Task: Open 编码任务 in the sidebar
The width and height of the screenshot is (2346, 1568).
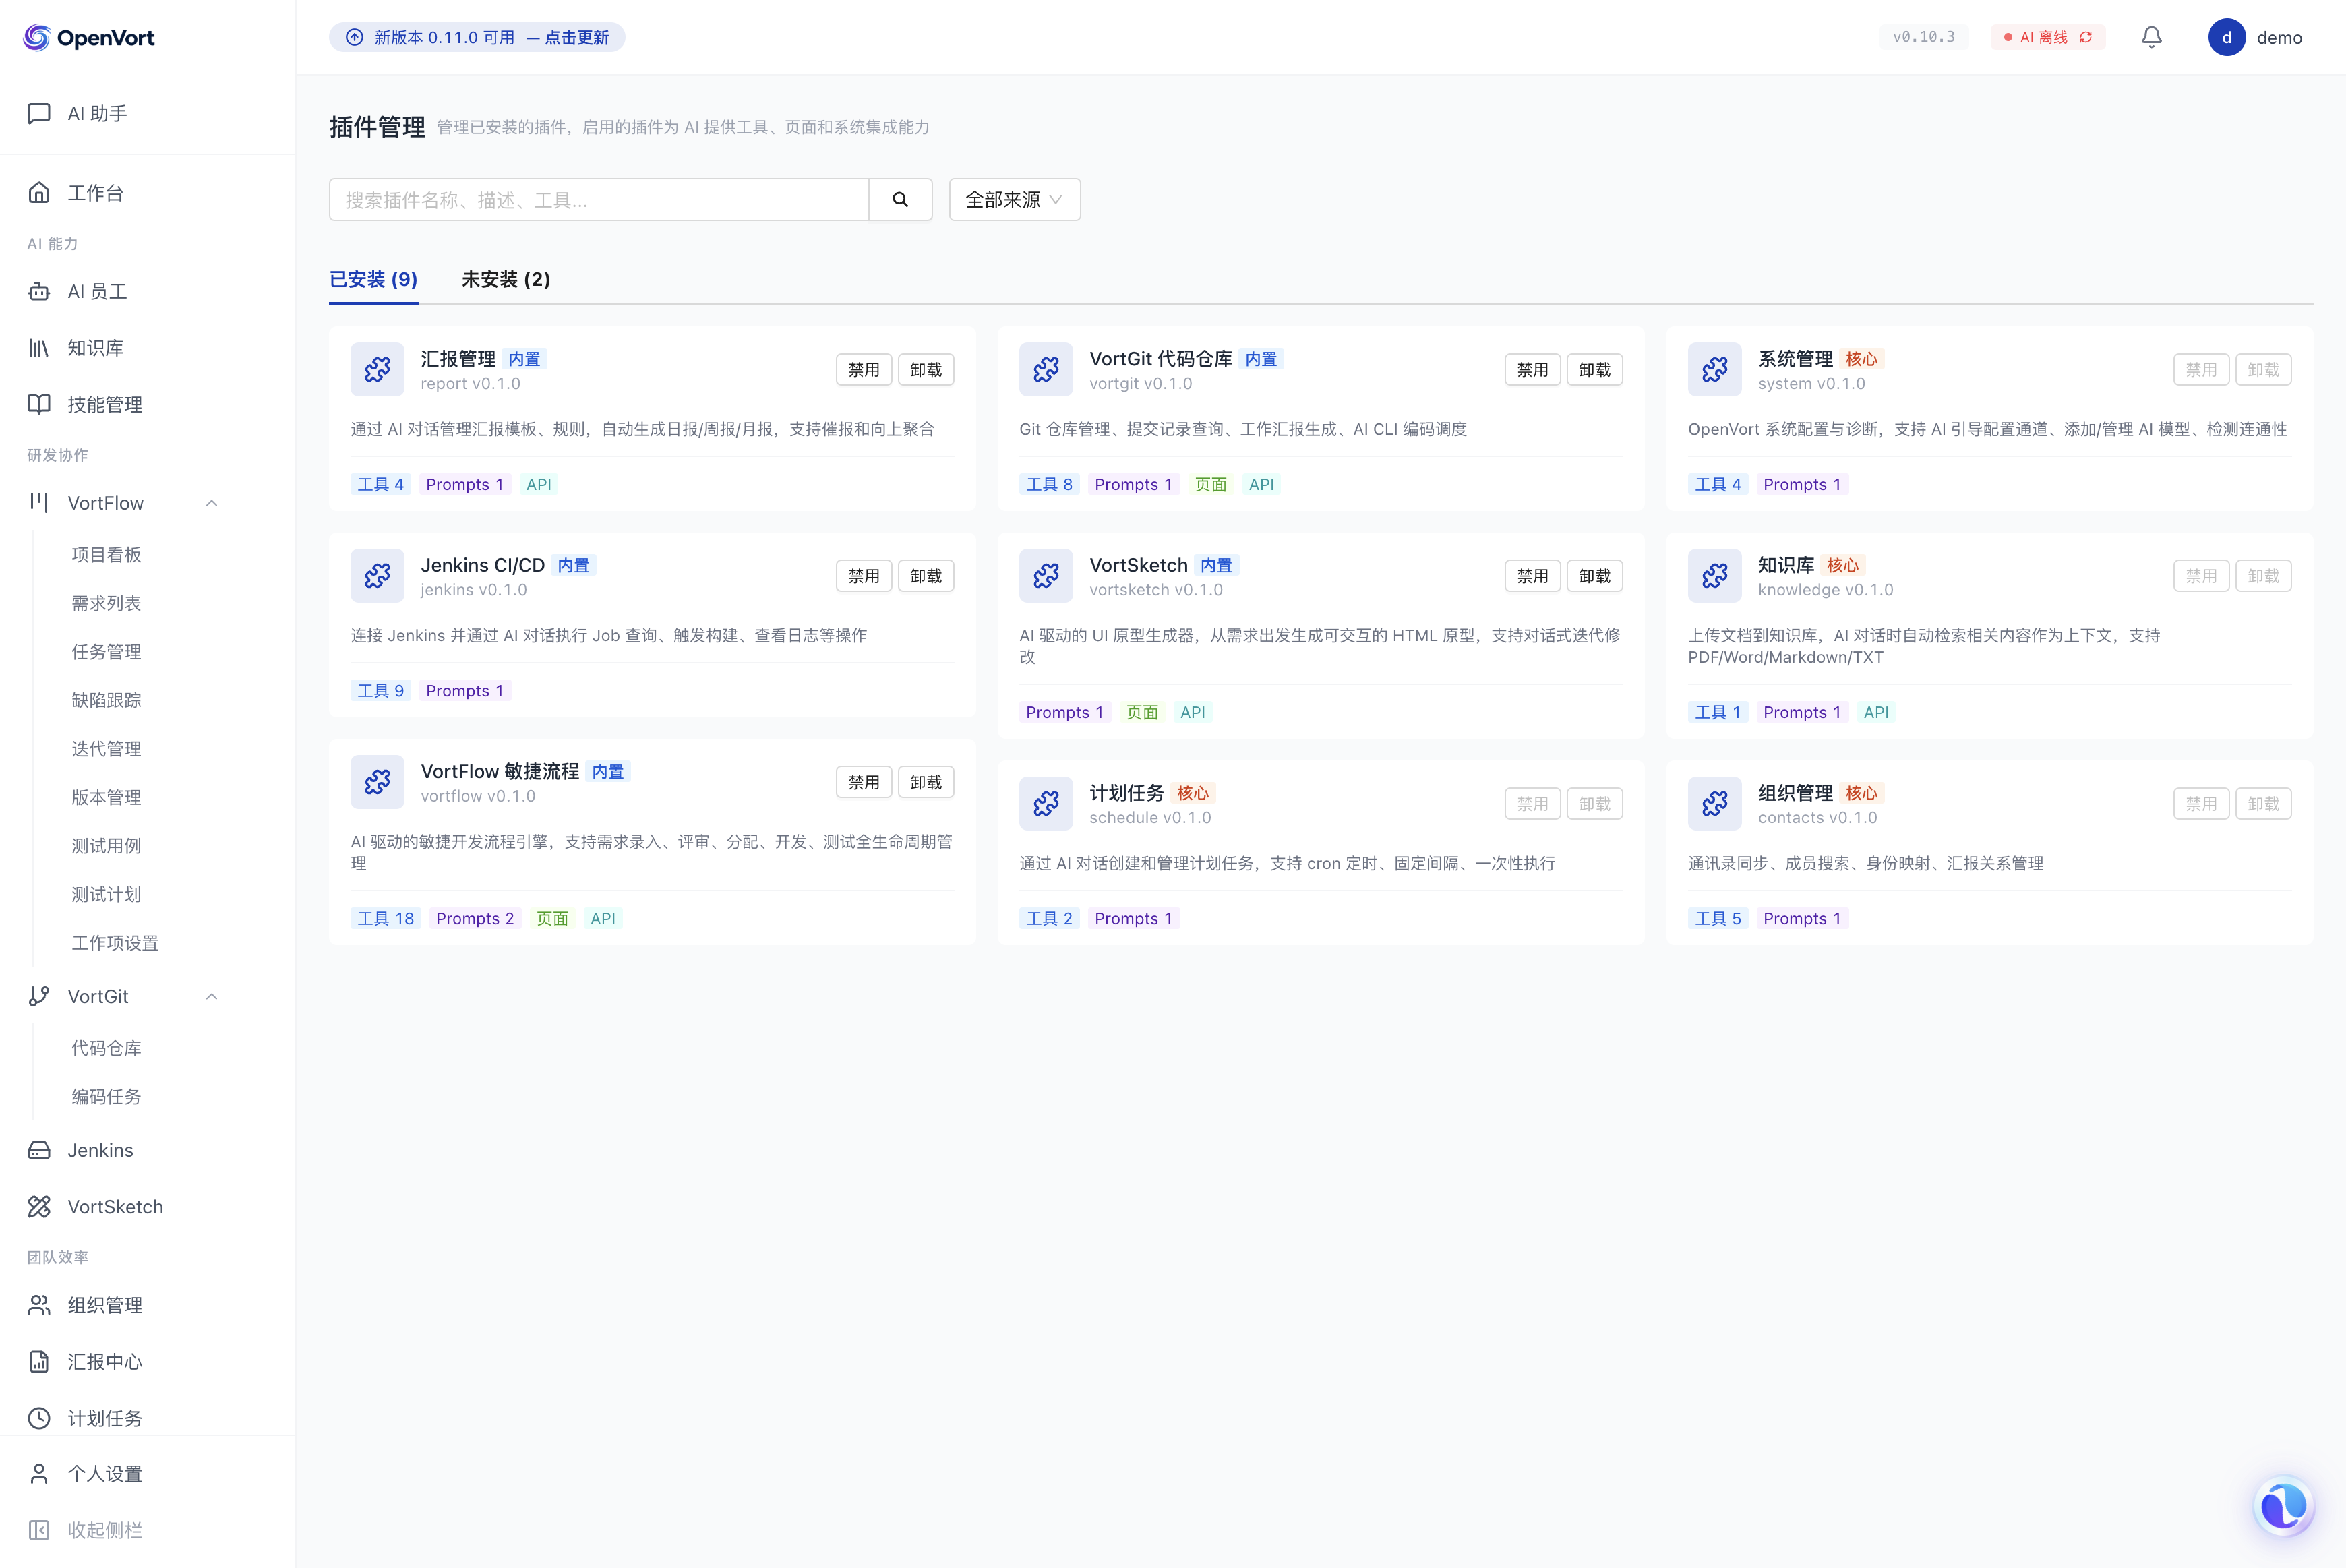Action: pos(107,1097)
